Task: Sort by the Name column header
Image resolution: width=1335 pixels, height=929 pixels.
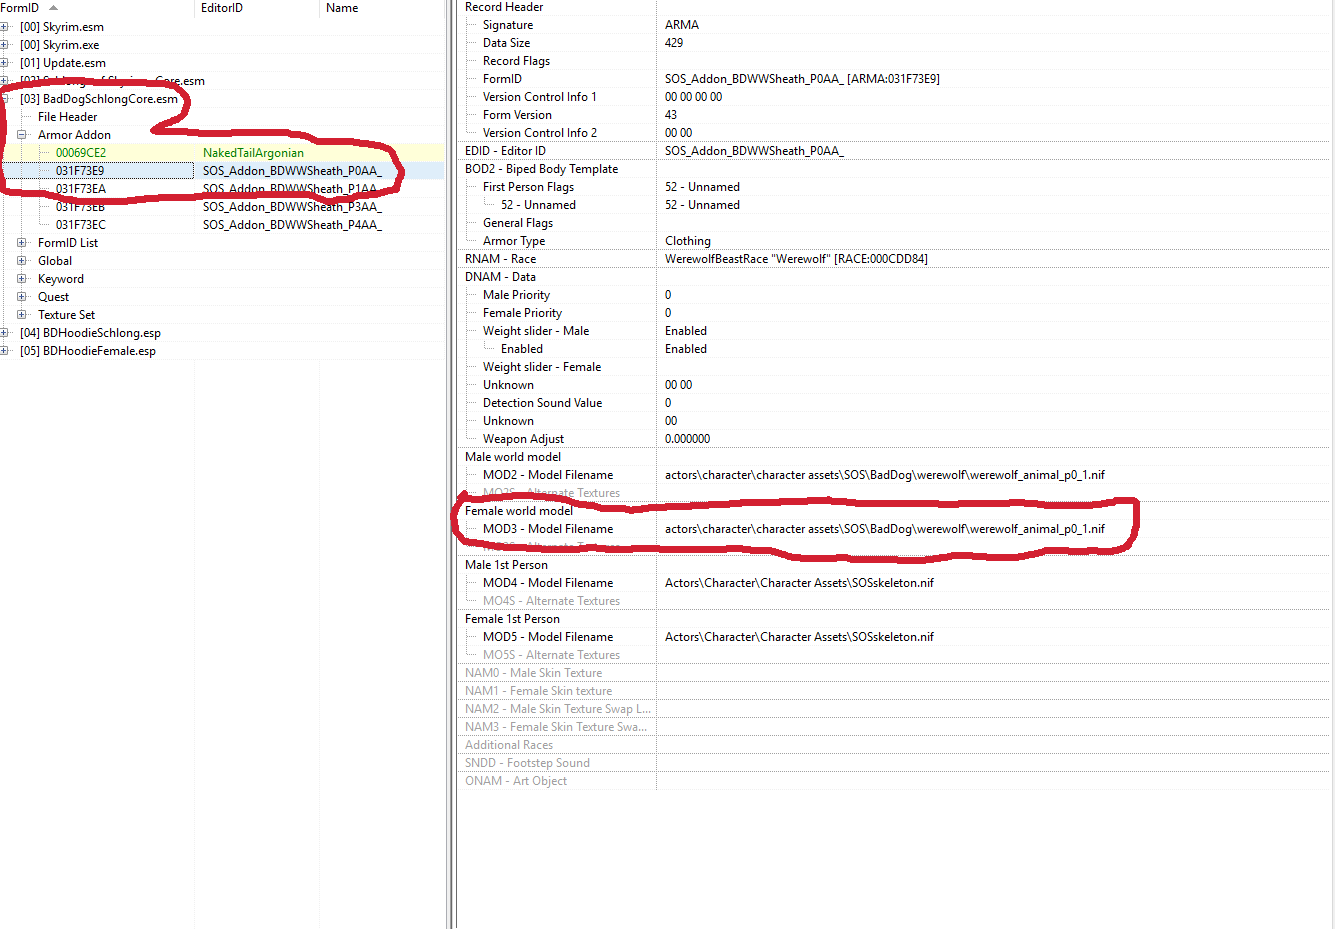Action: [382, 8]
